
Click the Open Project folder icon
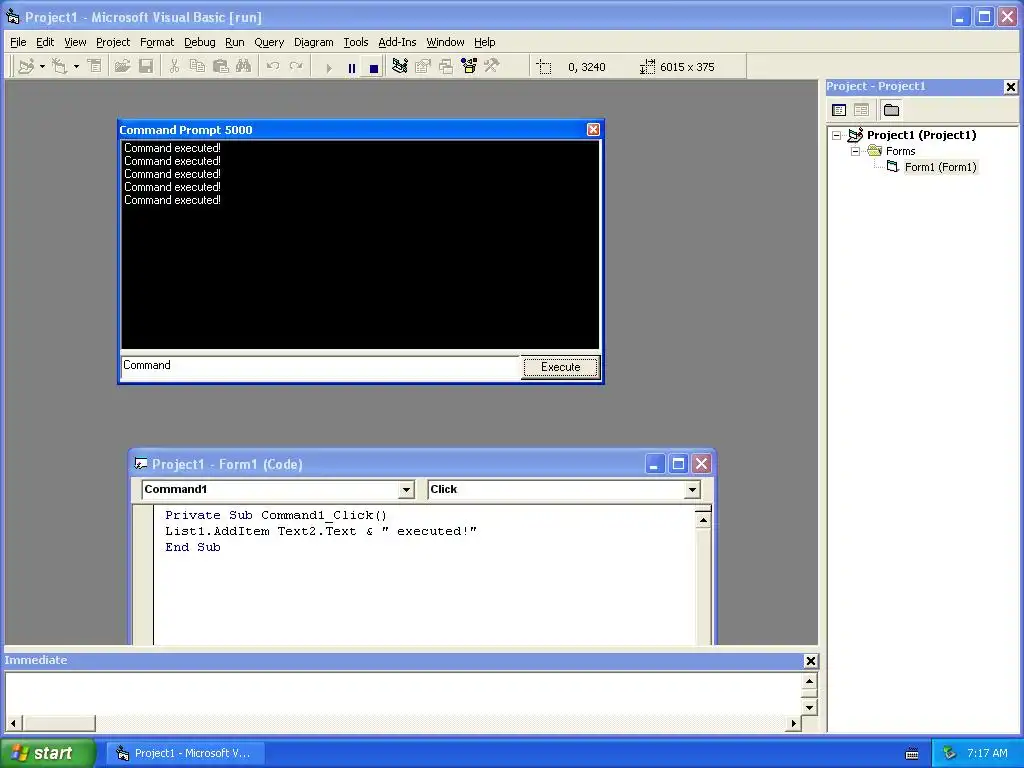(122, 66)
